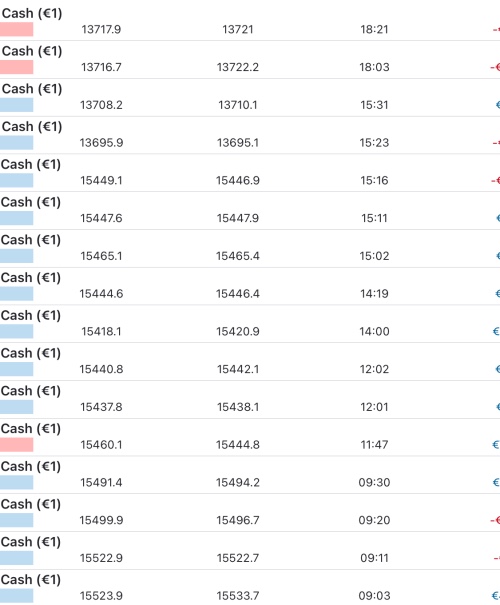The width and height of the screenshot is (500, 605).
Task: Select the opening price 15465.1
Action: tap(101, 256)
